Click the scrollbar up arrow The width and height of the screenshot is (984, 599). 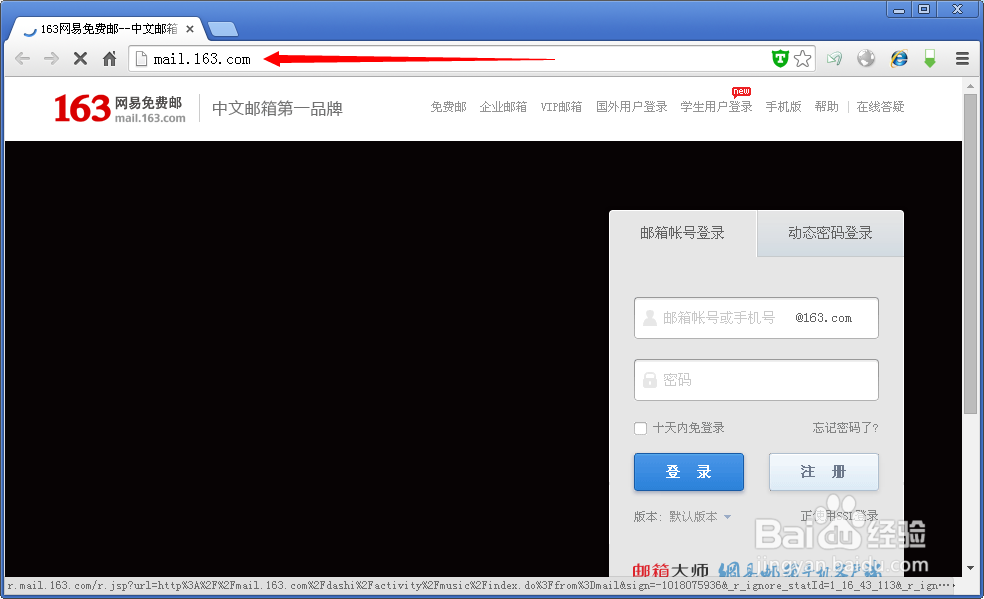(970, 87)
